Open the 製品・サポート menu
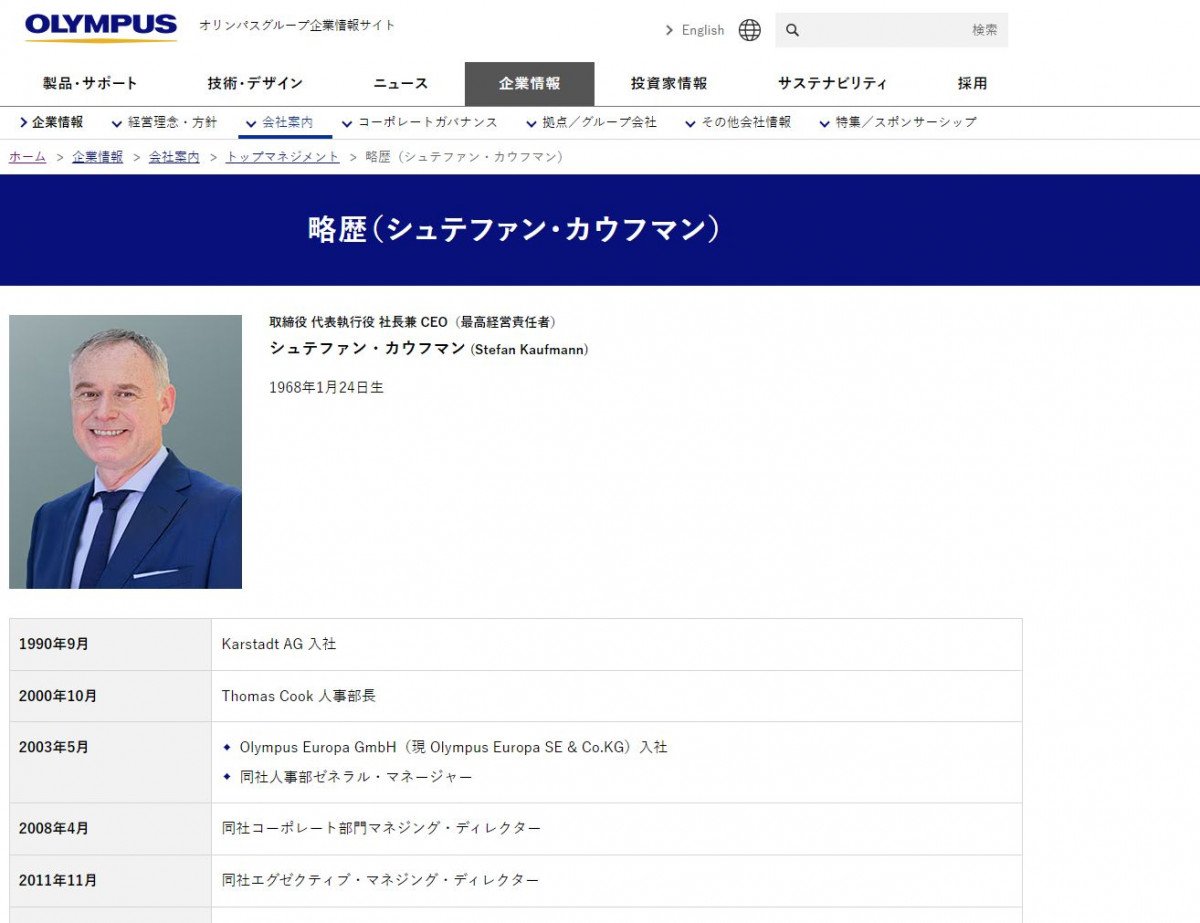The width and height of the screenshot is (1200, 923). [90, 84]
